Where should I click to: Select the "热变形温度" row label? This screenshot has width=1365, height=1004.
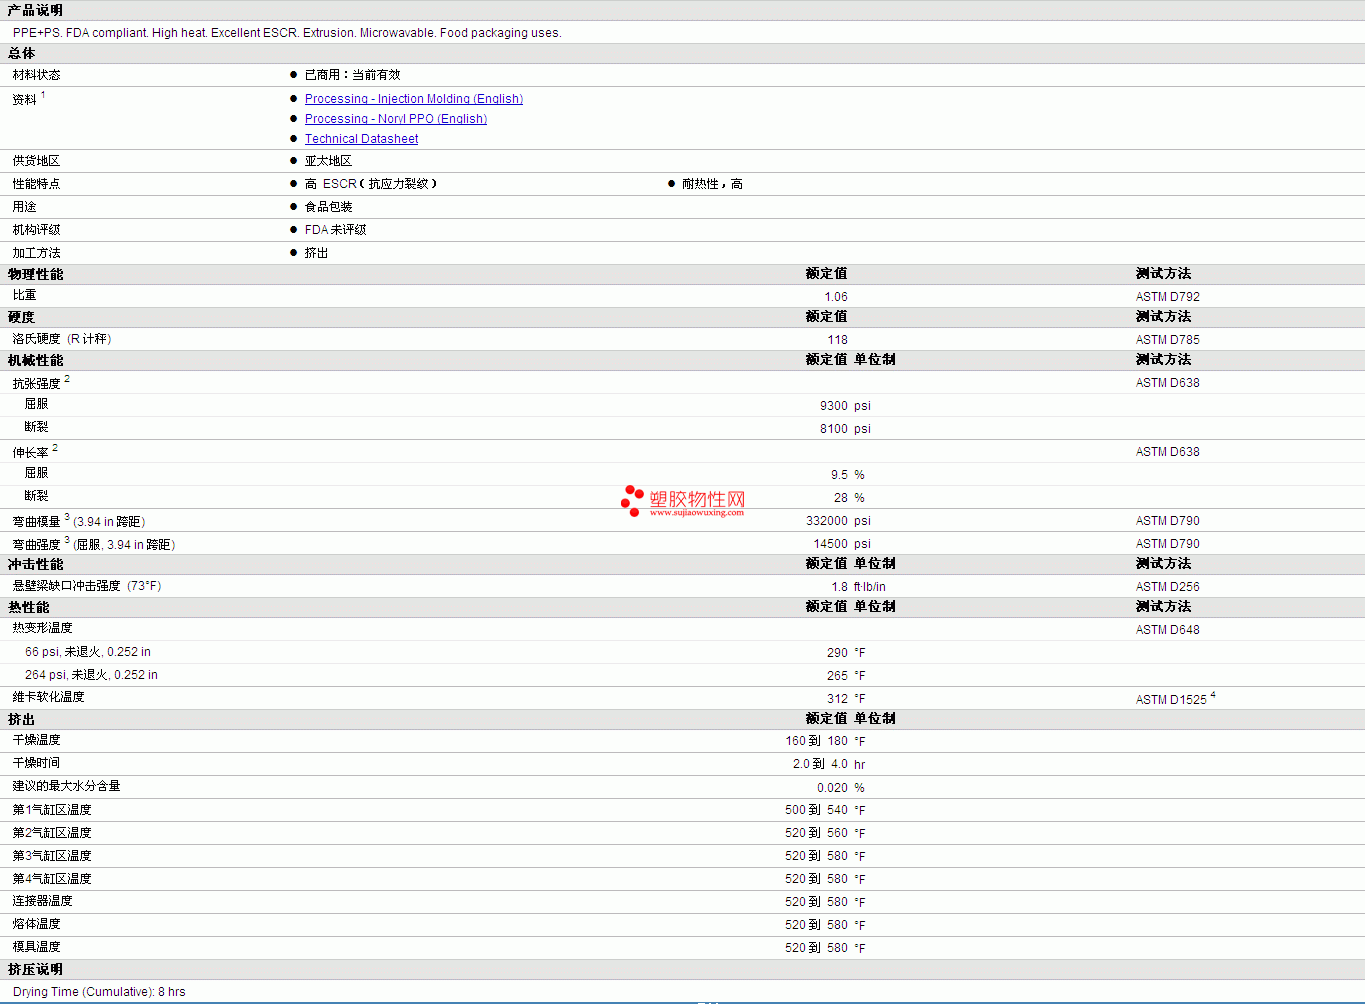42,628
